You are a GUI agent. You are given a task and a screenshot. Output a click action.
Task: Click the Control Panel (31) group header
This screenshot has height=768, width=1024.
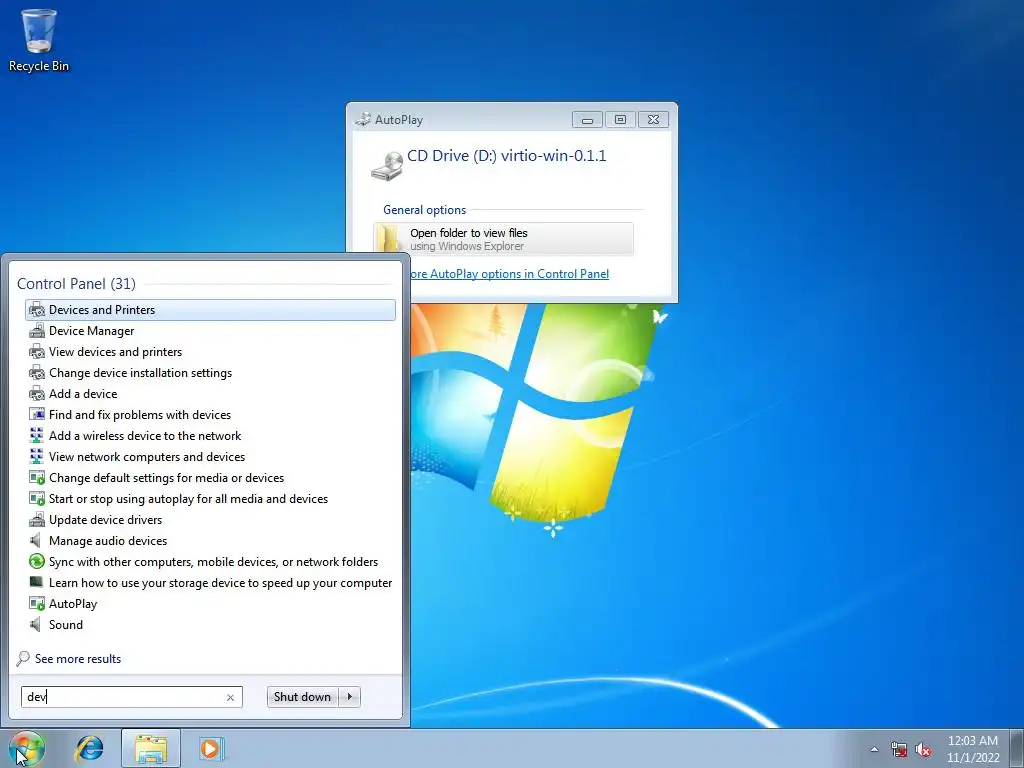76,283
